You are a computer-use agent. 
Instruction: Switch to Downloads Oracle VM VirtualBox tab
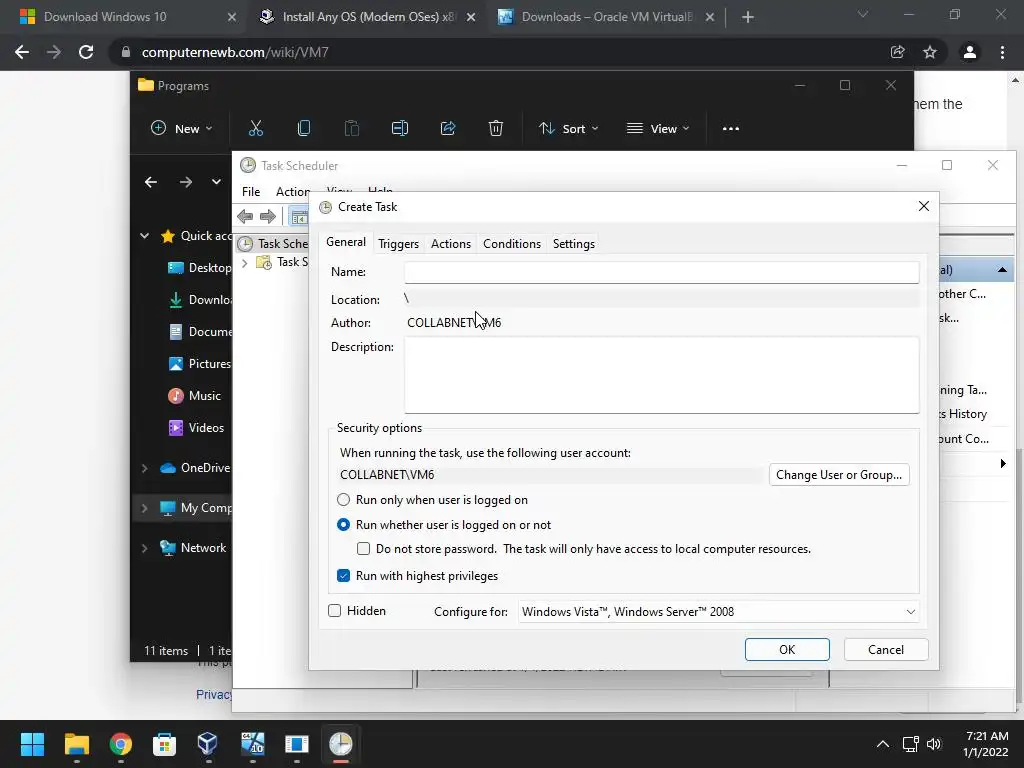[x=606, y=17]
